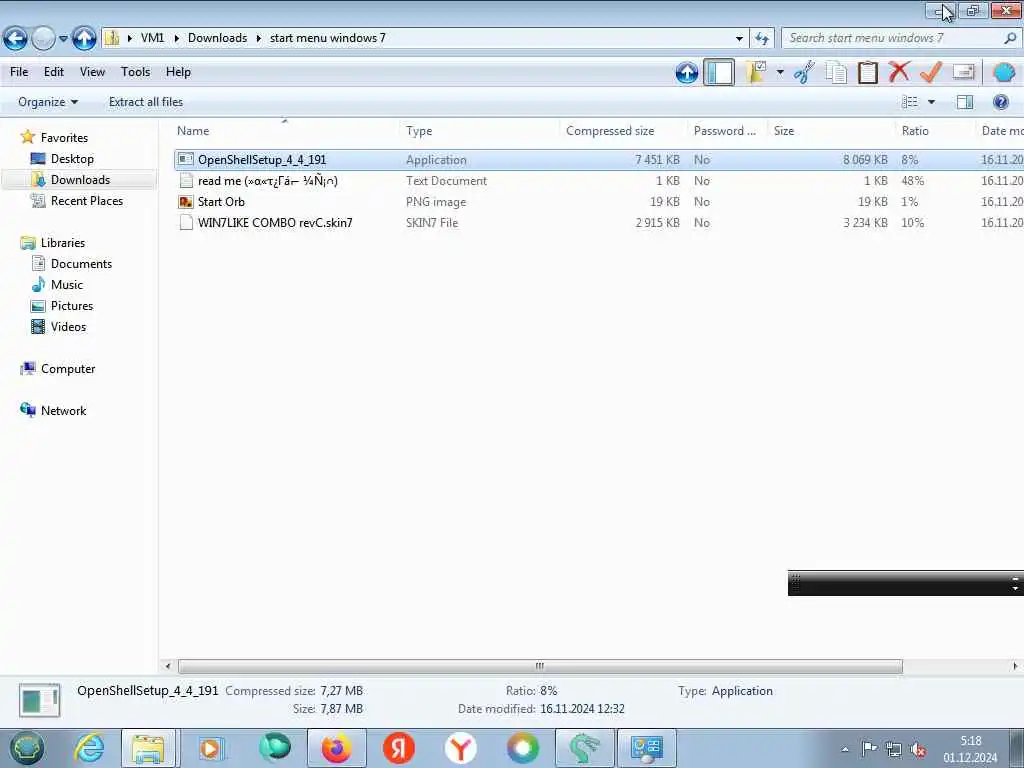The image size is (1024, 768).
Task: Select Downloads in the address breadcrumb
Action: point(217,38)
